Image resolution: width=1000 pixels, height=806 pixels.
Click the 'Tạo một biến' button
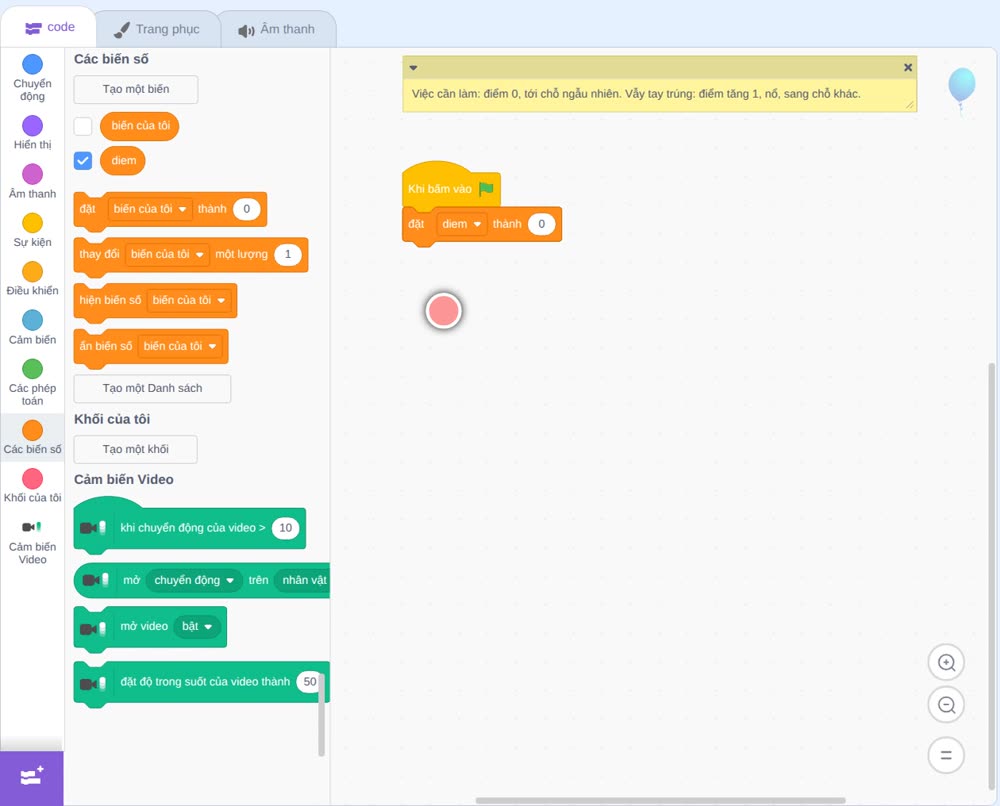click(136, 89)
